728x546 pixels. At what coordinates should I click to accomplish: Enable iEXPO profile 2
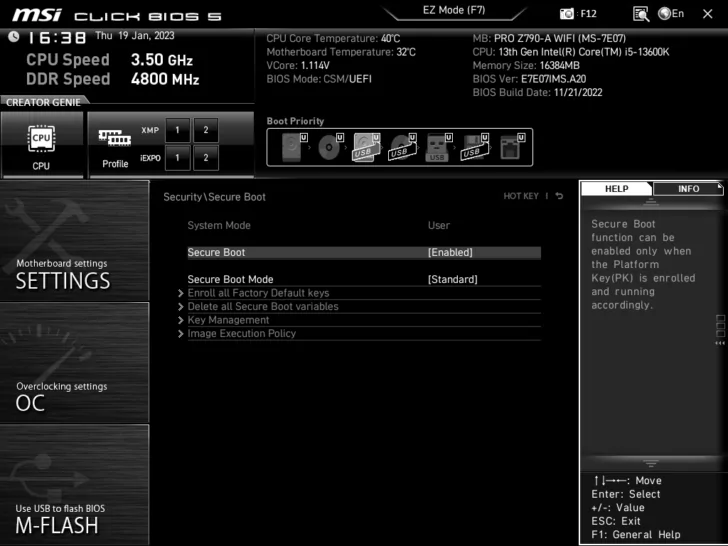coord(206,158)
